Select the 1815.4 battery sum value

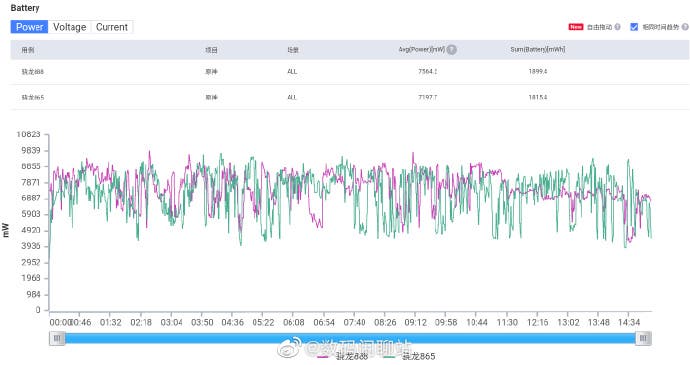point(538,97)
